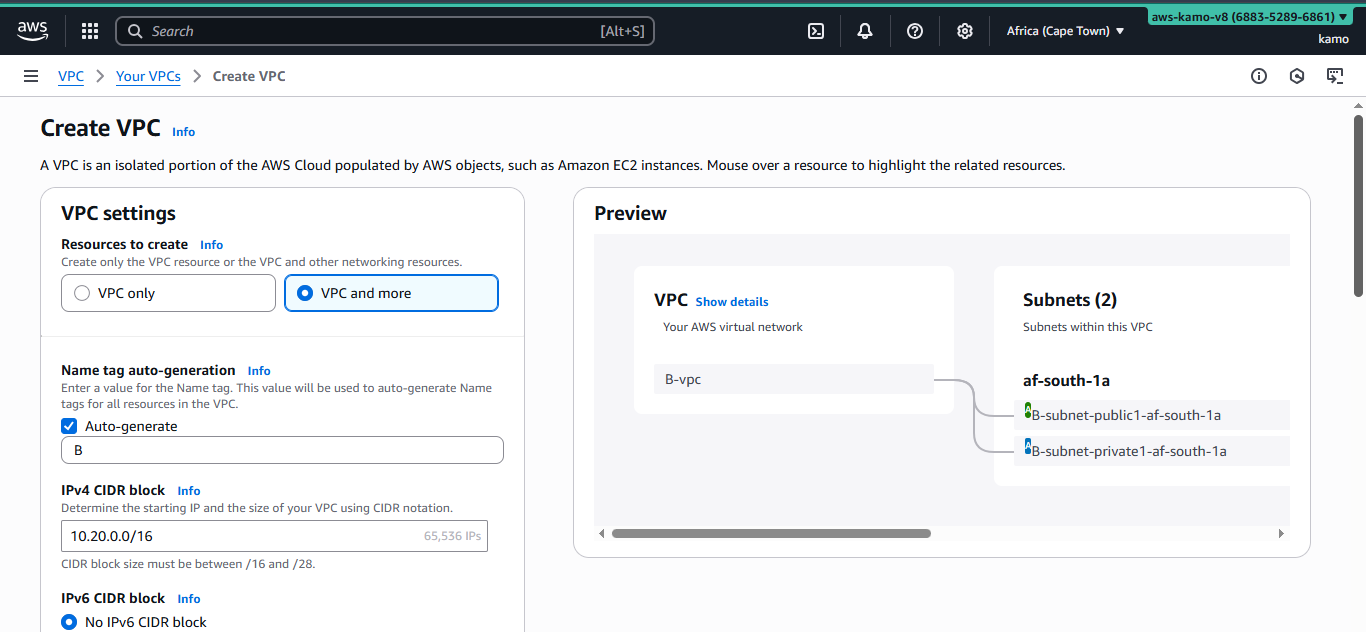1366x632 pixels.
Task: Click the VPC breadcrumb link
Action: [x=70, y=76]
